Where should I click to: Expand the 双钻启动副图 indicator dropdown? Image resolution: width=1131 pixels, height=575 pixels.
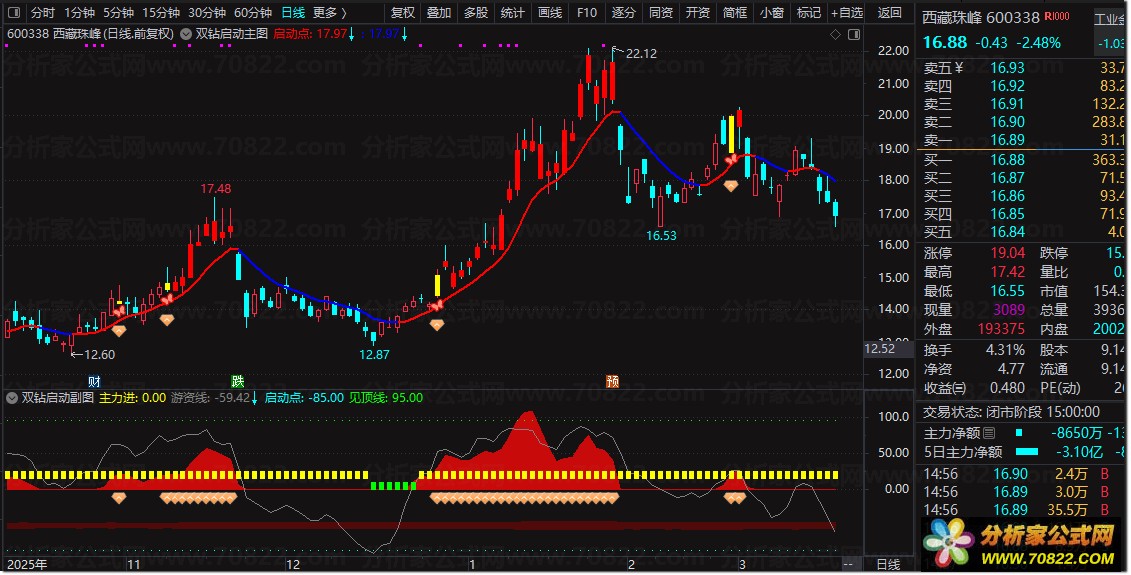pos(12,397)
